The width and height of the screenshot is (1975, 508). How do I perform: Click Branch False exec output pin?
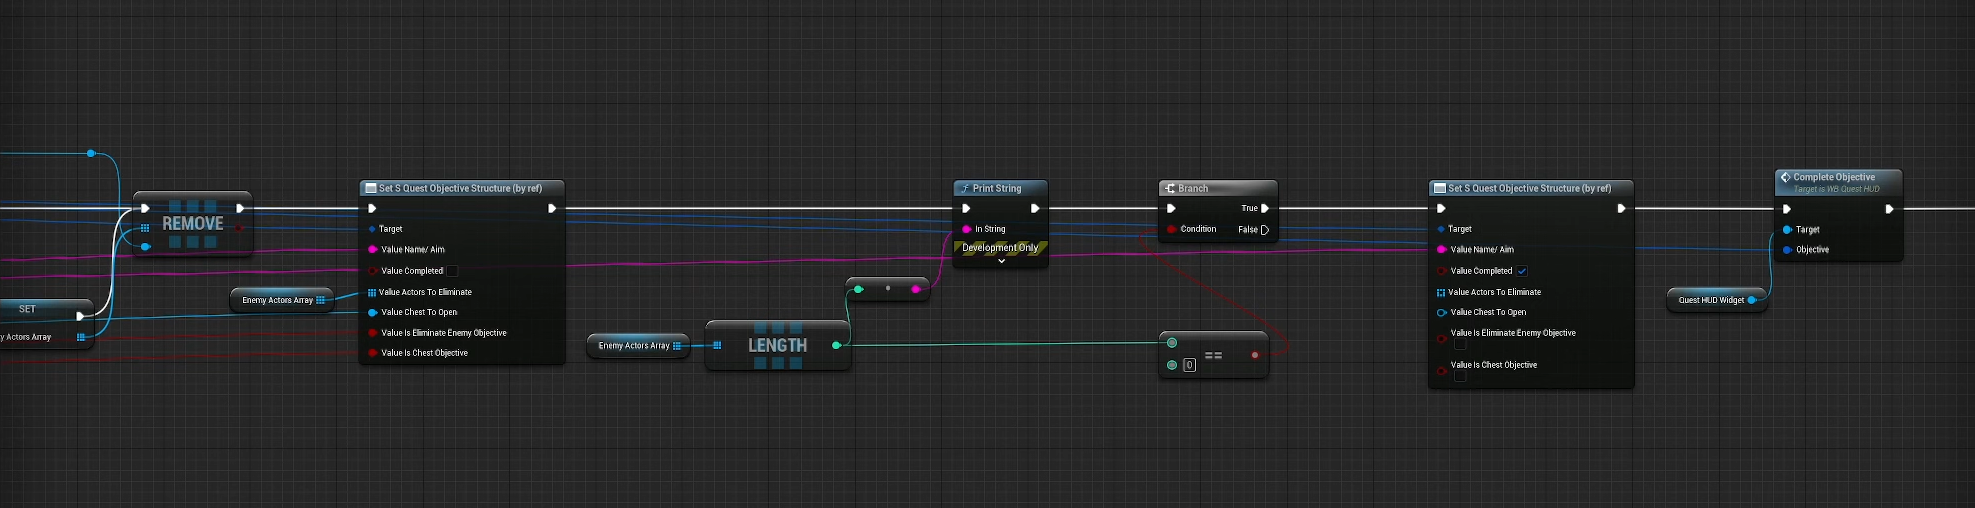(x=1265, y=229)
